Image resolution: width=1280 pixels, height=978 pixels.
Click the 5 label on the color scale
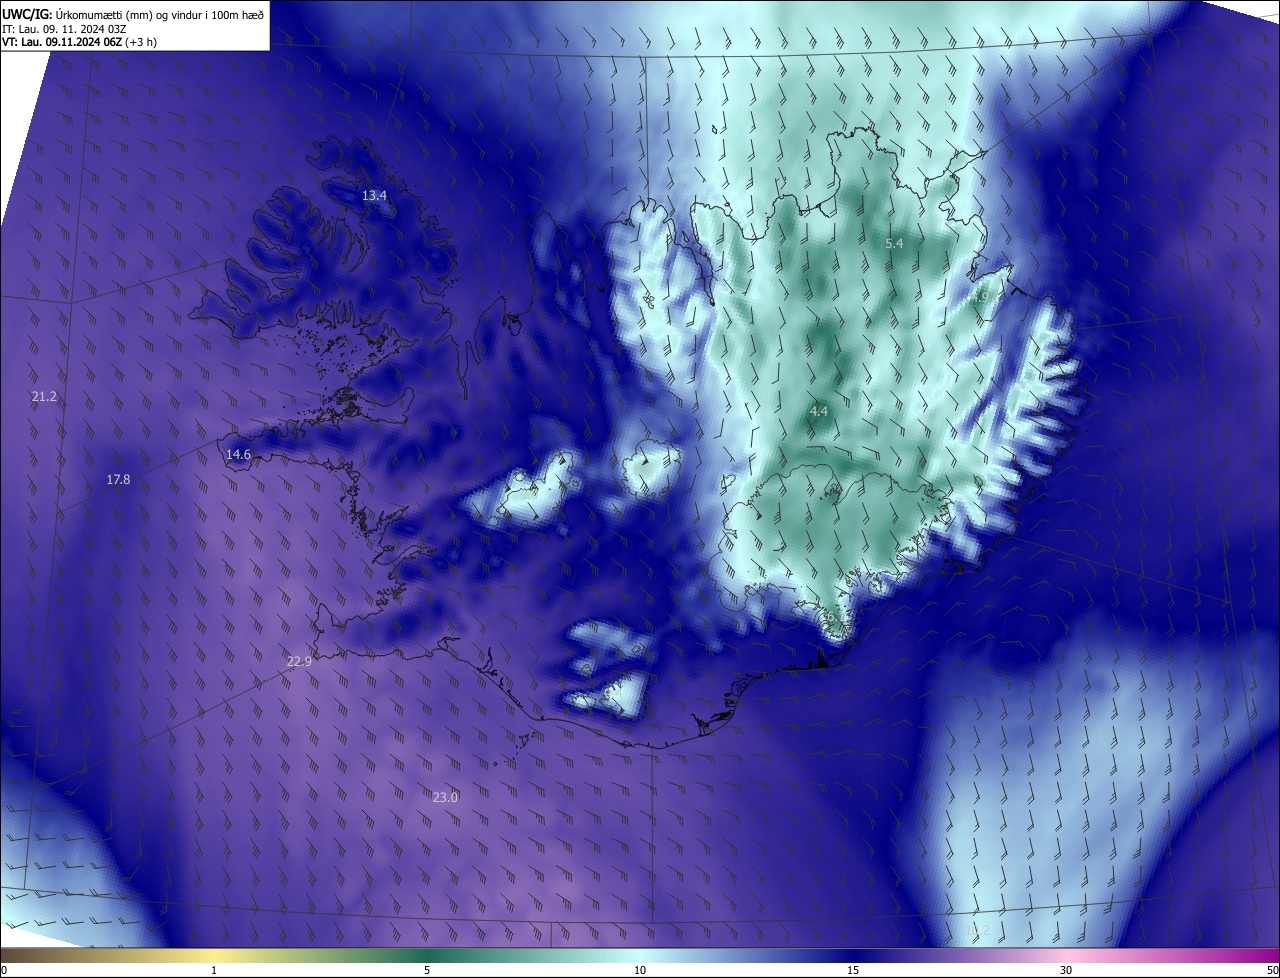[427, 970]
